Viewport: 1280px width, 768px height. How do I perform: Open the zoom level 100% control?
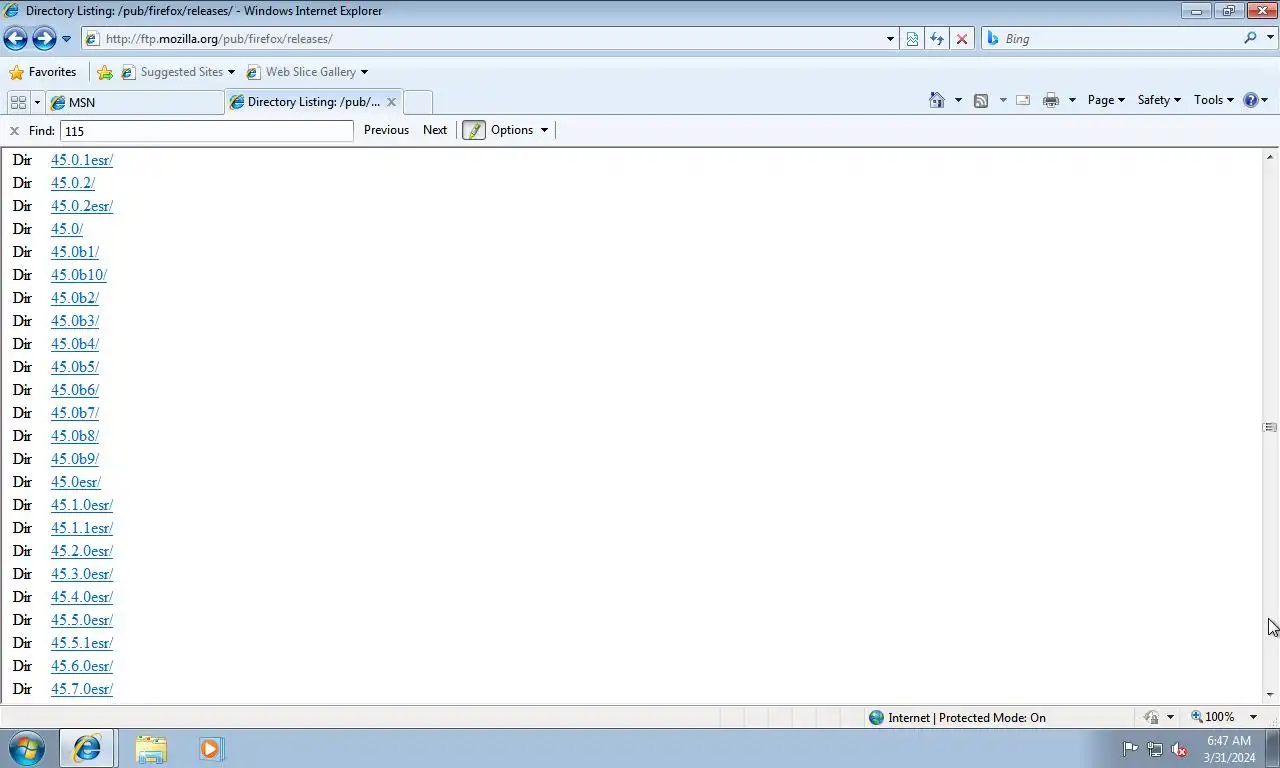tap(1212, 717)
